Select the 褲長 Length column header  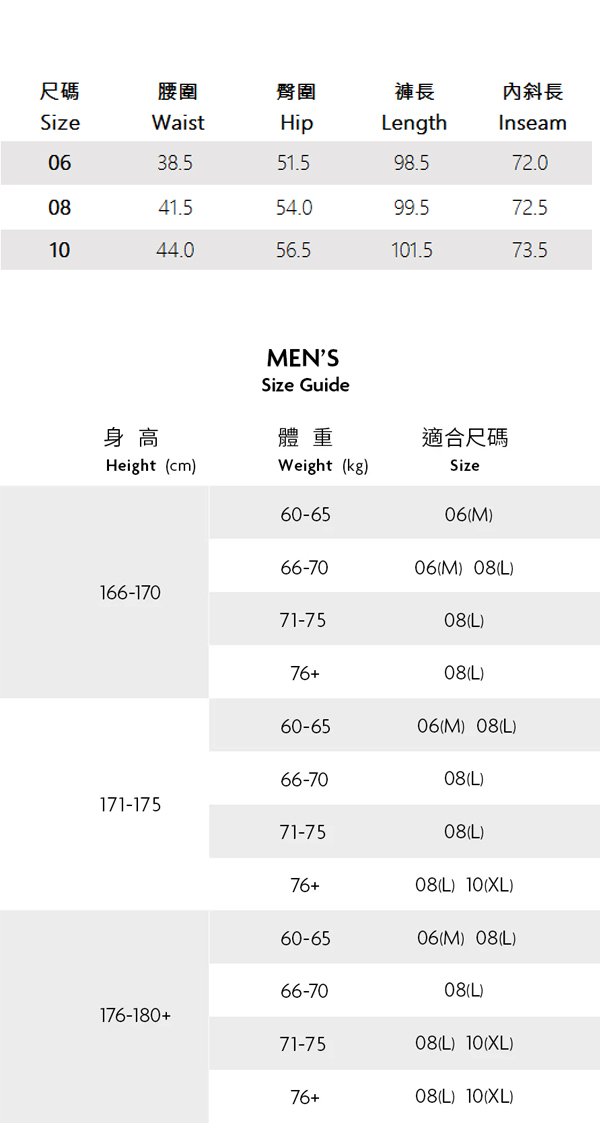(414, 107)
